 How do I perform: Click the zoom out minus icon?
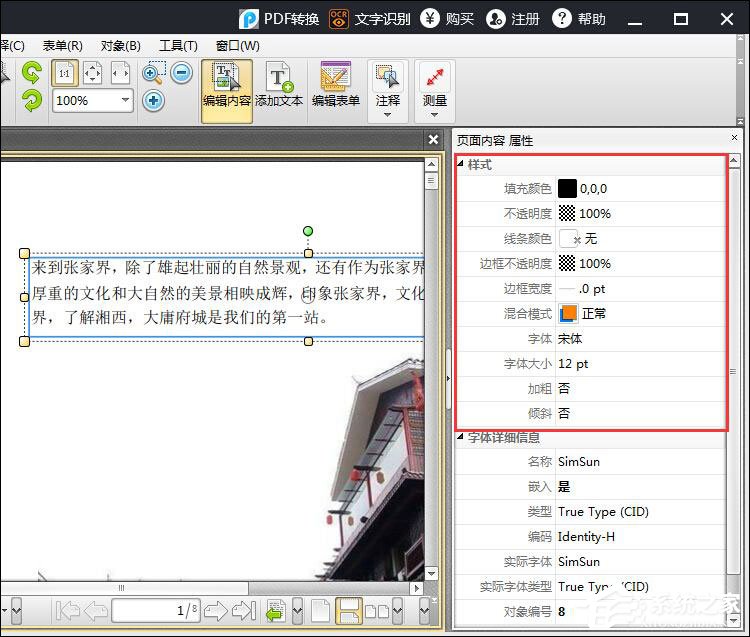(x=181, y=72)
